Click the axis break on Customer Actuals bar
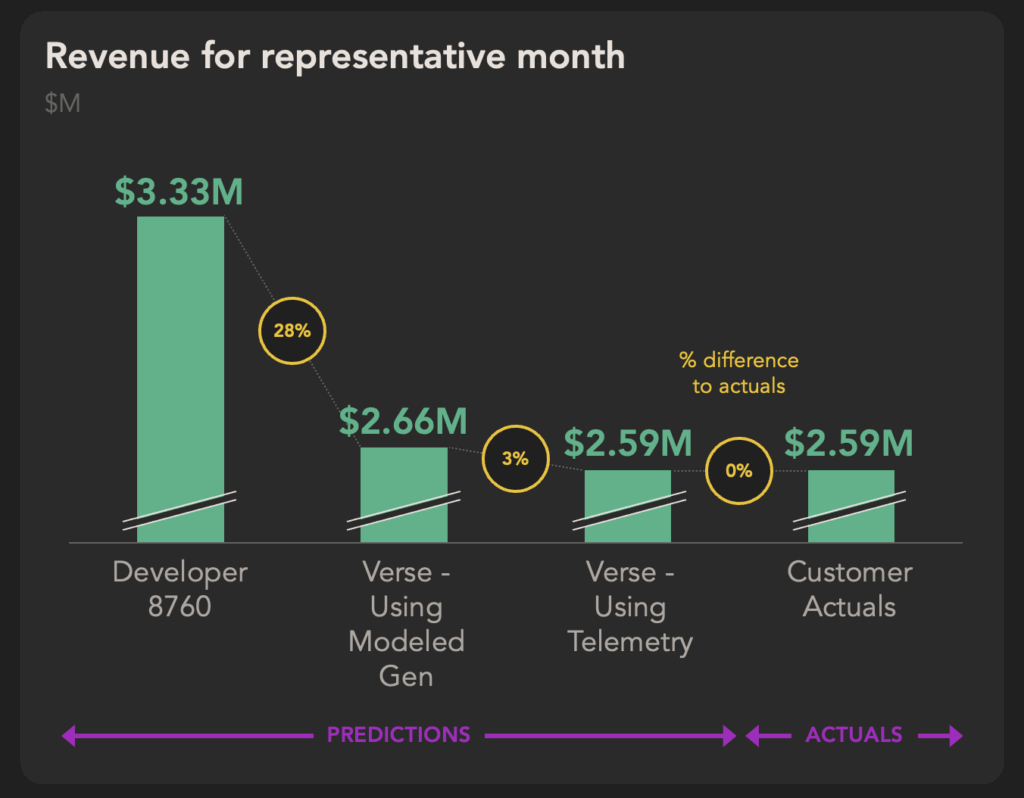The height and width of the screenshot is (798, 1024). click(850, 511)
